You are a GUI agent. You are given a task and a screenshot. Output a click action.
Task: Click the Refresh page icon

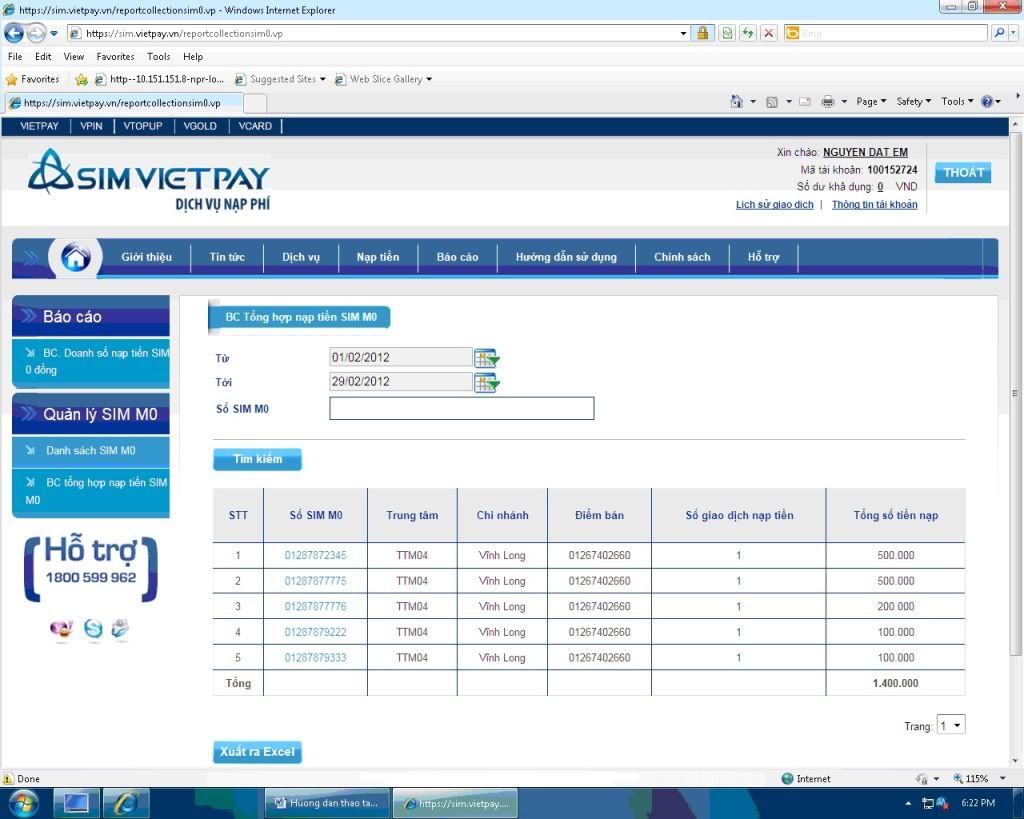pos(748,33)
